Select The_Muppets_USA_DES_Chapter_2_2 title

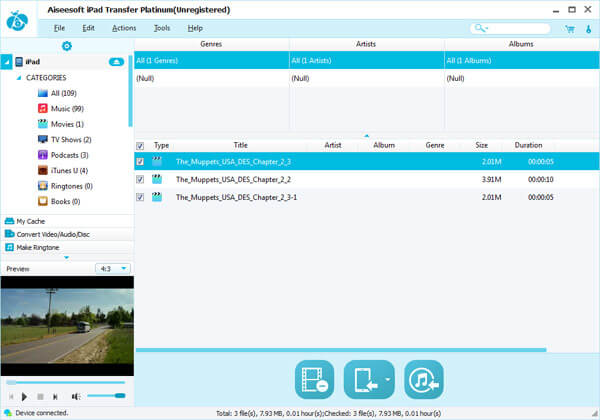pyautogui.click(x=233, y=179)
